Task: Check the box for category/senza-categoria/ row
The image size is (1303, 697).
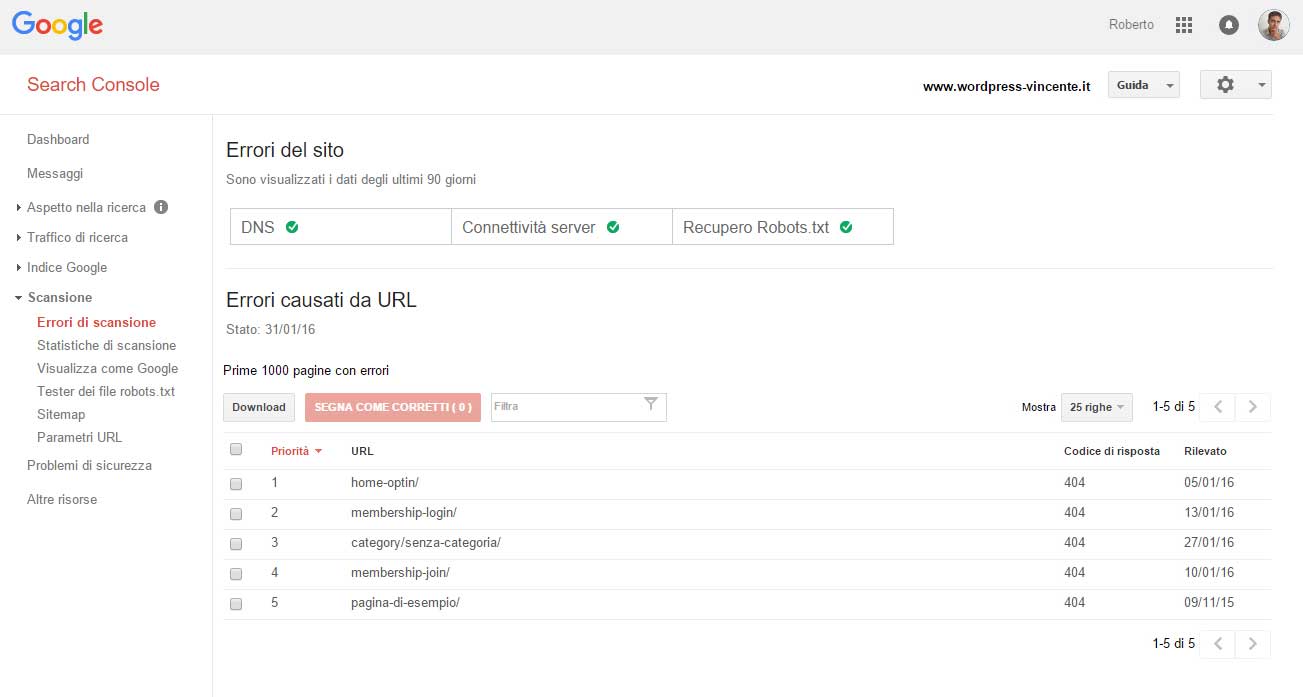Action: [236, 544]
